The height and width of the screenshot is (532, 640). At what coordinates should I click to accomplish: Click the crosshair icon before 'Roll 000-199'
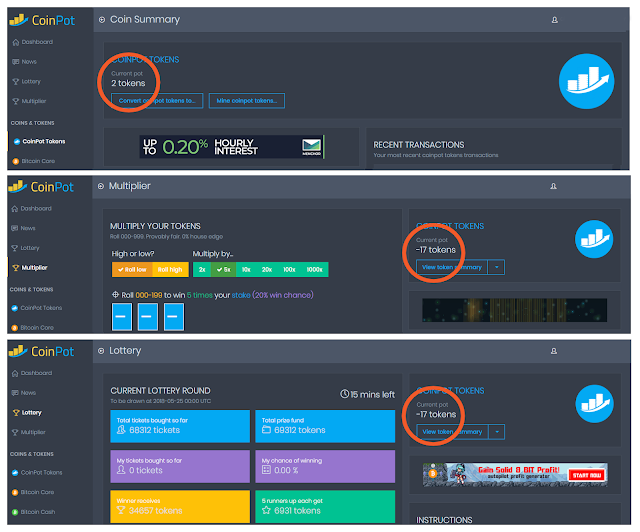point(116,295)
